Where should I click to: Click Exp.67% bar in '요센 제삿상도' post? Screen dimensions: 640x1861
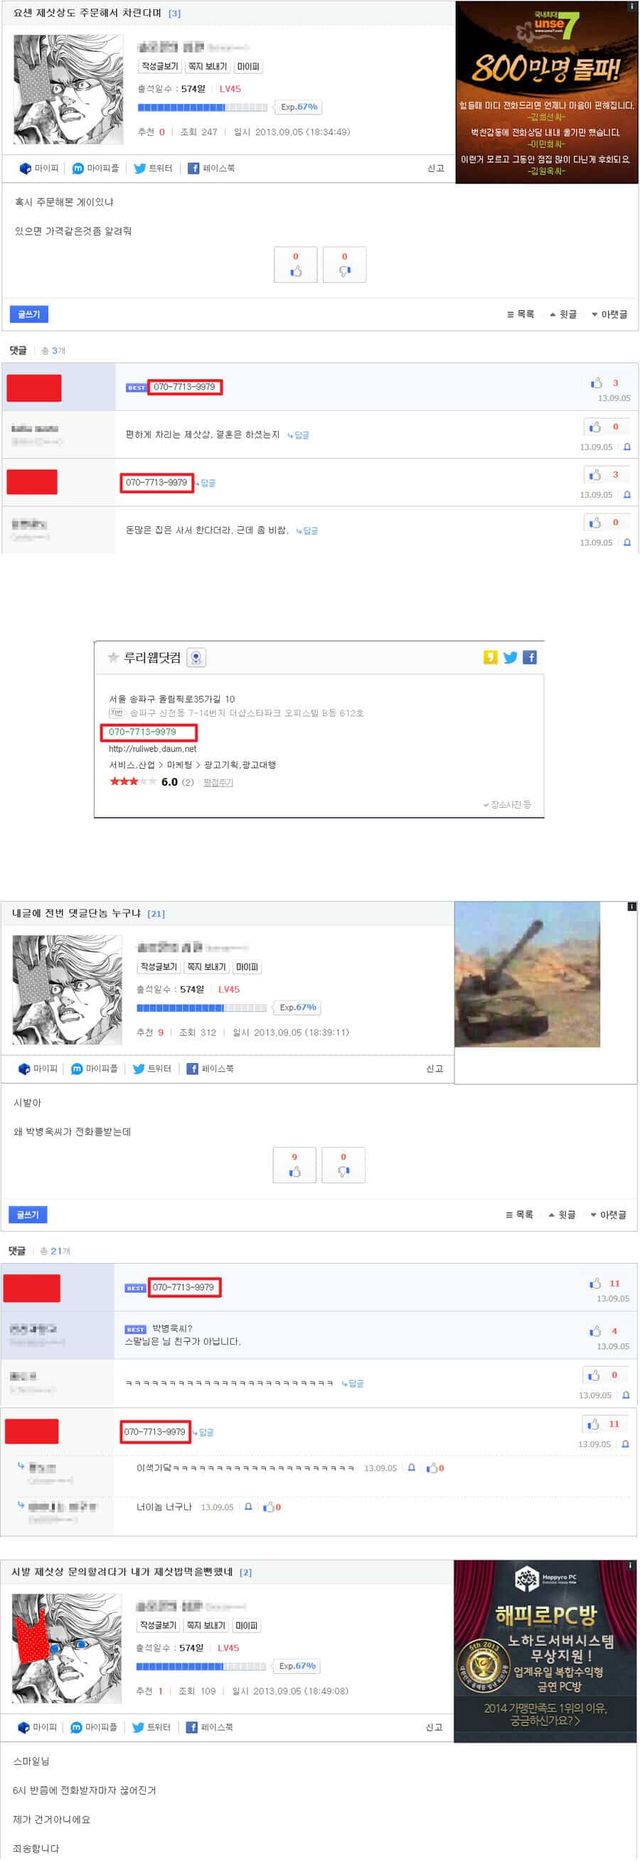299,107
